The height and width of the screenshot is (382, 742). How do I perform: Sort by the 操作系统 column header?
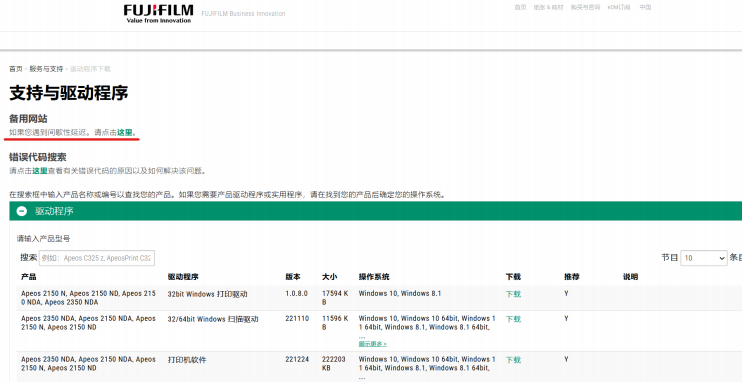coord(374,277)
